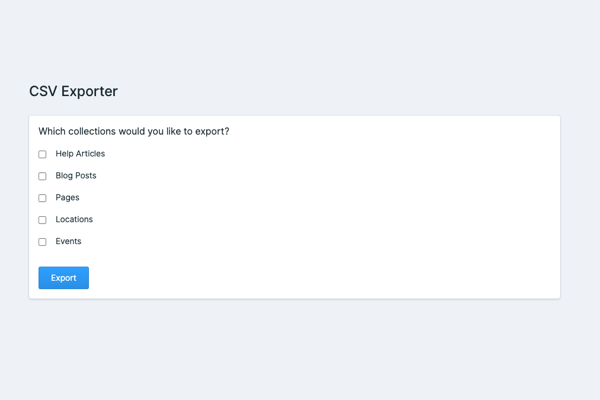The height and width of the screenshot is (400, 600).
Task: Click the Events label text
Action: tap(68, 241)
